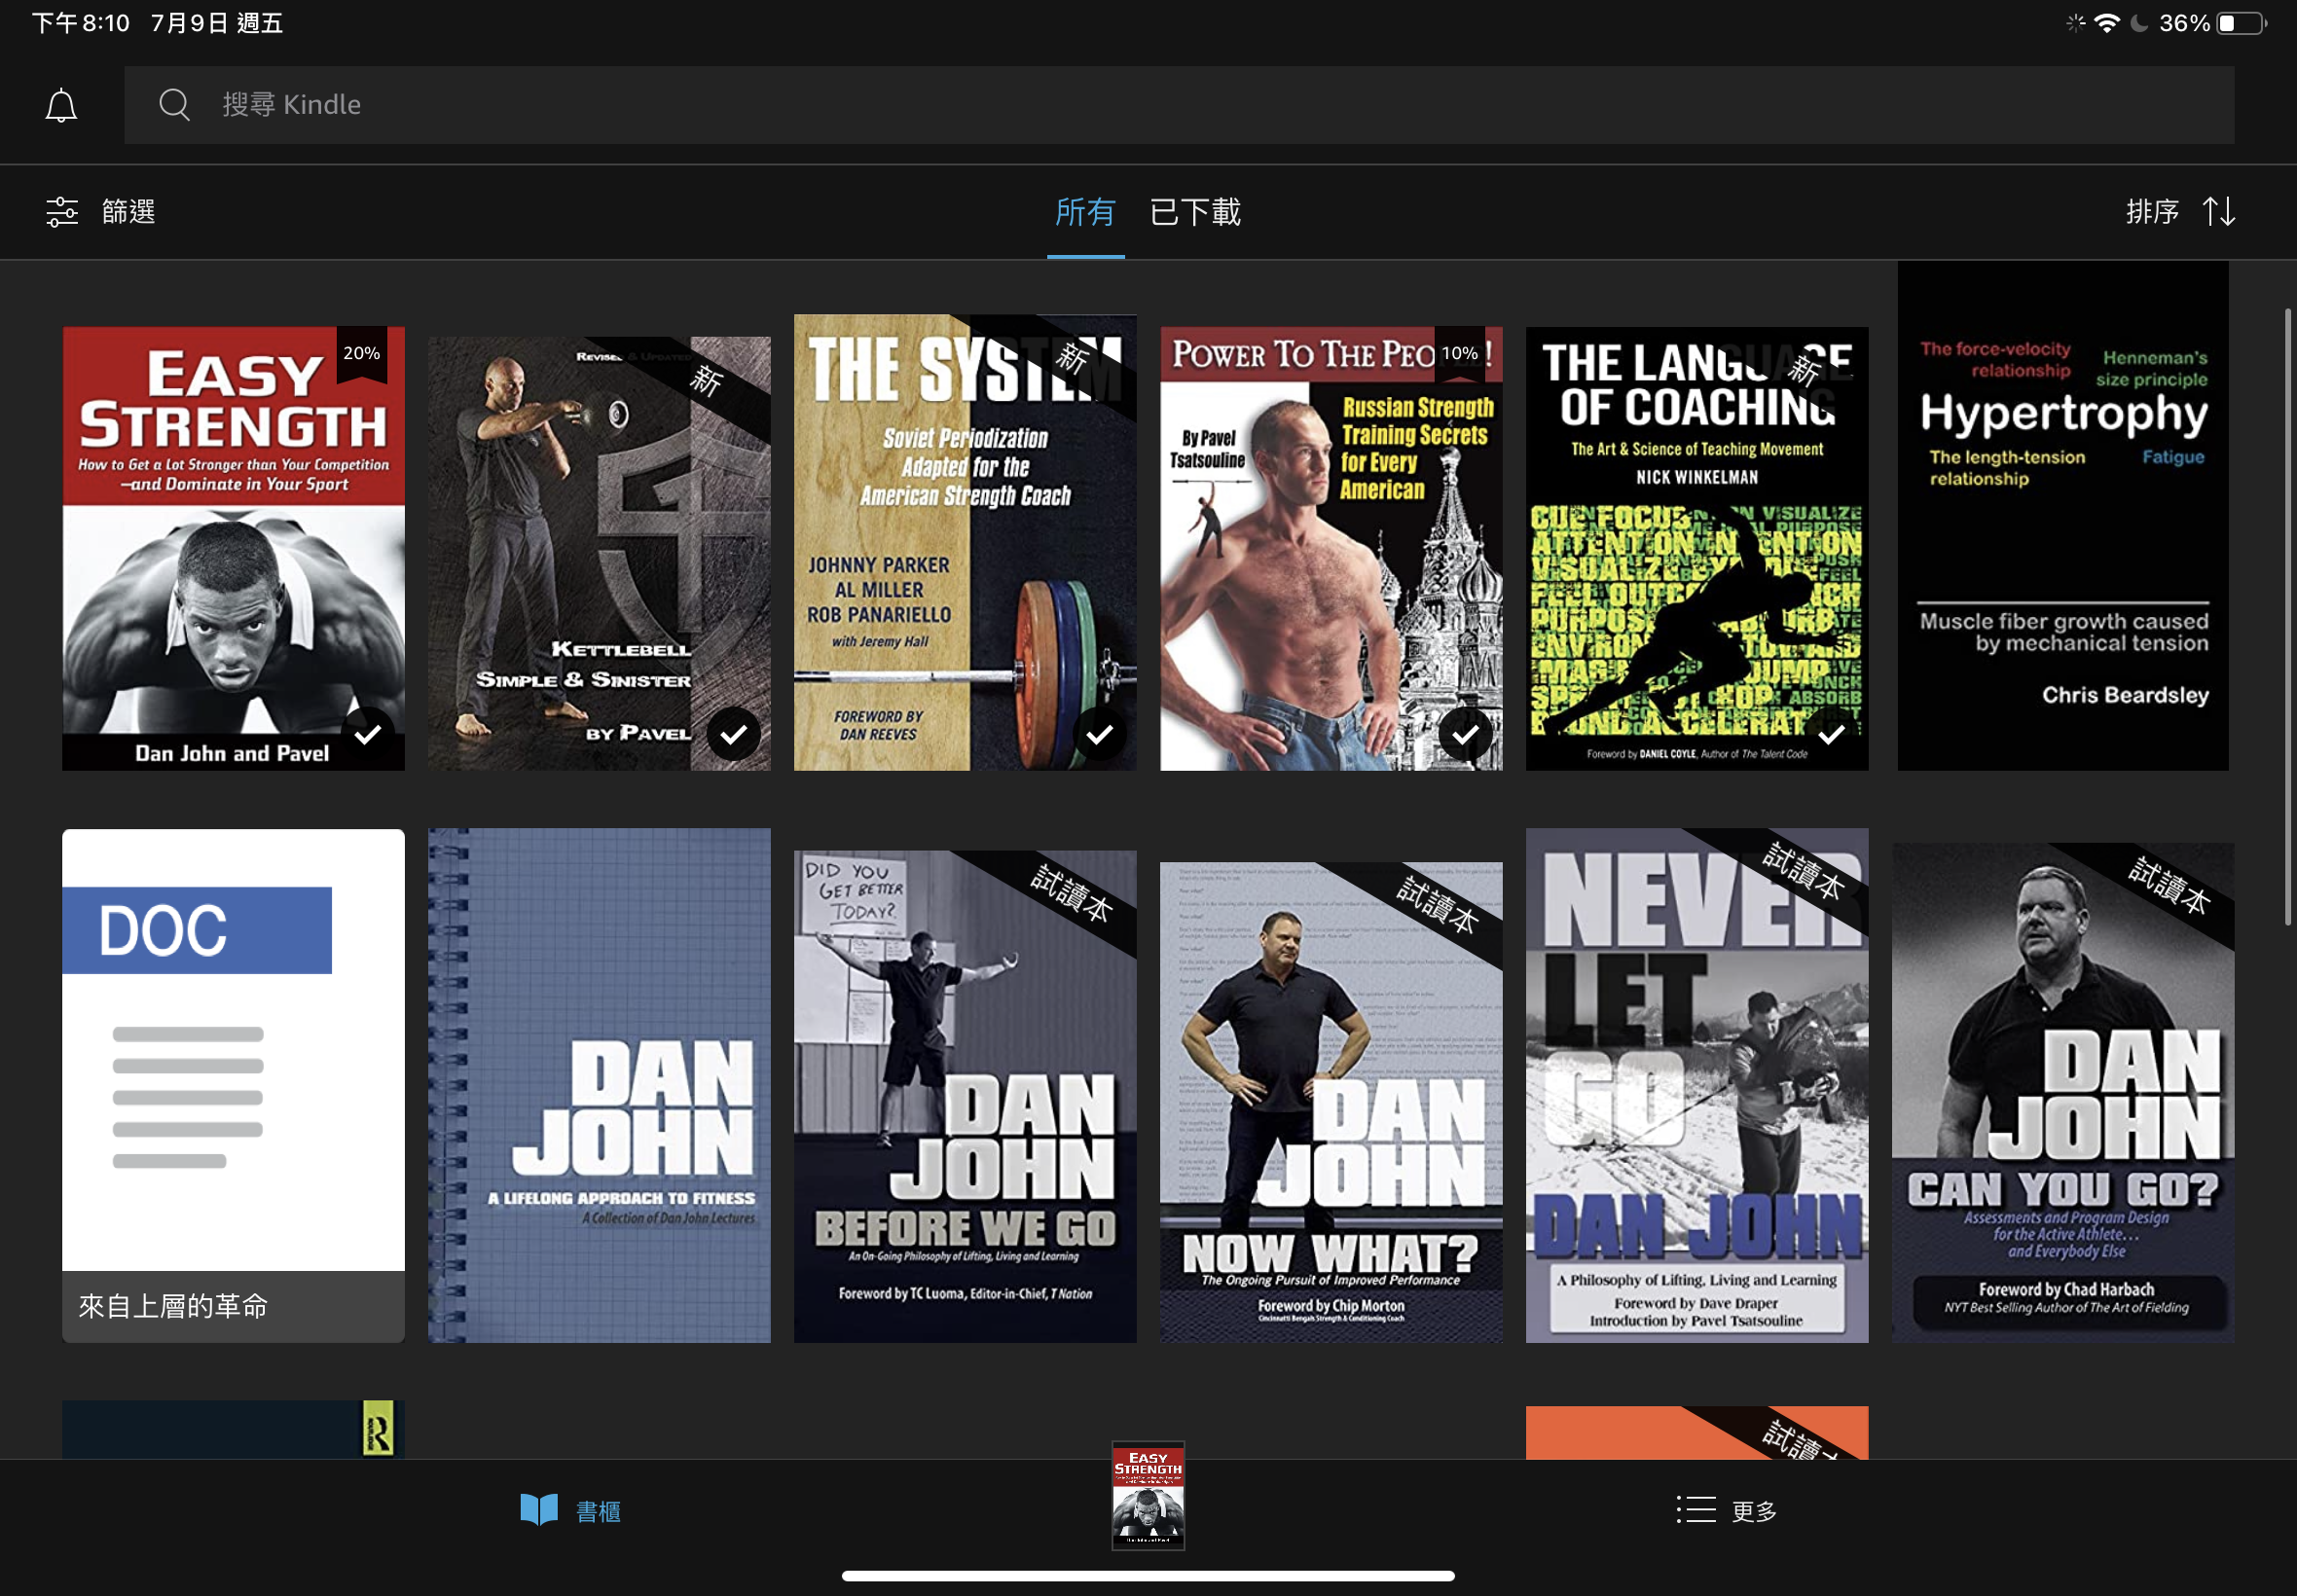Click the 新 ribbon on Kettlebell book
The height and width of the screenshot is (1596, 2297).
coord(705,381)
